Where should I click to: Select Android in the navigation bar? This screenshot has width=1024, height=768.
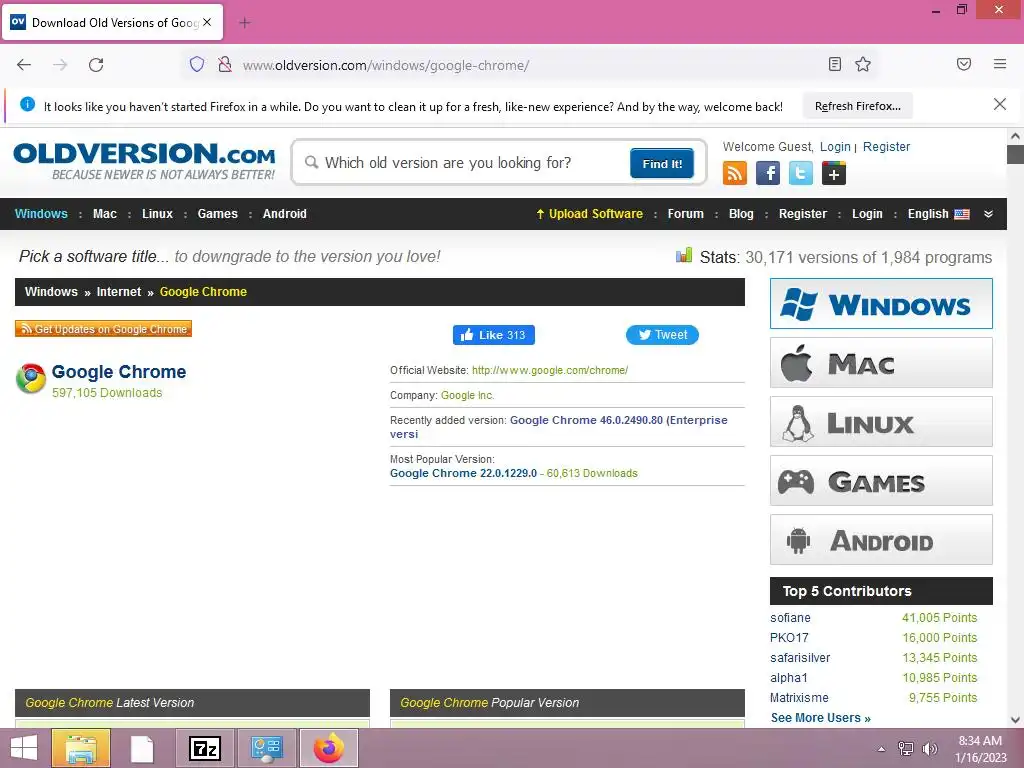click(284, 214)
